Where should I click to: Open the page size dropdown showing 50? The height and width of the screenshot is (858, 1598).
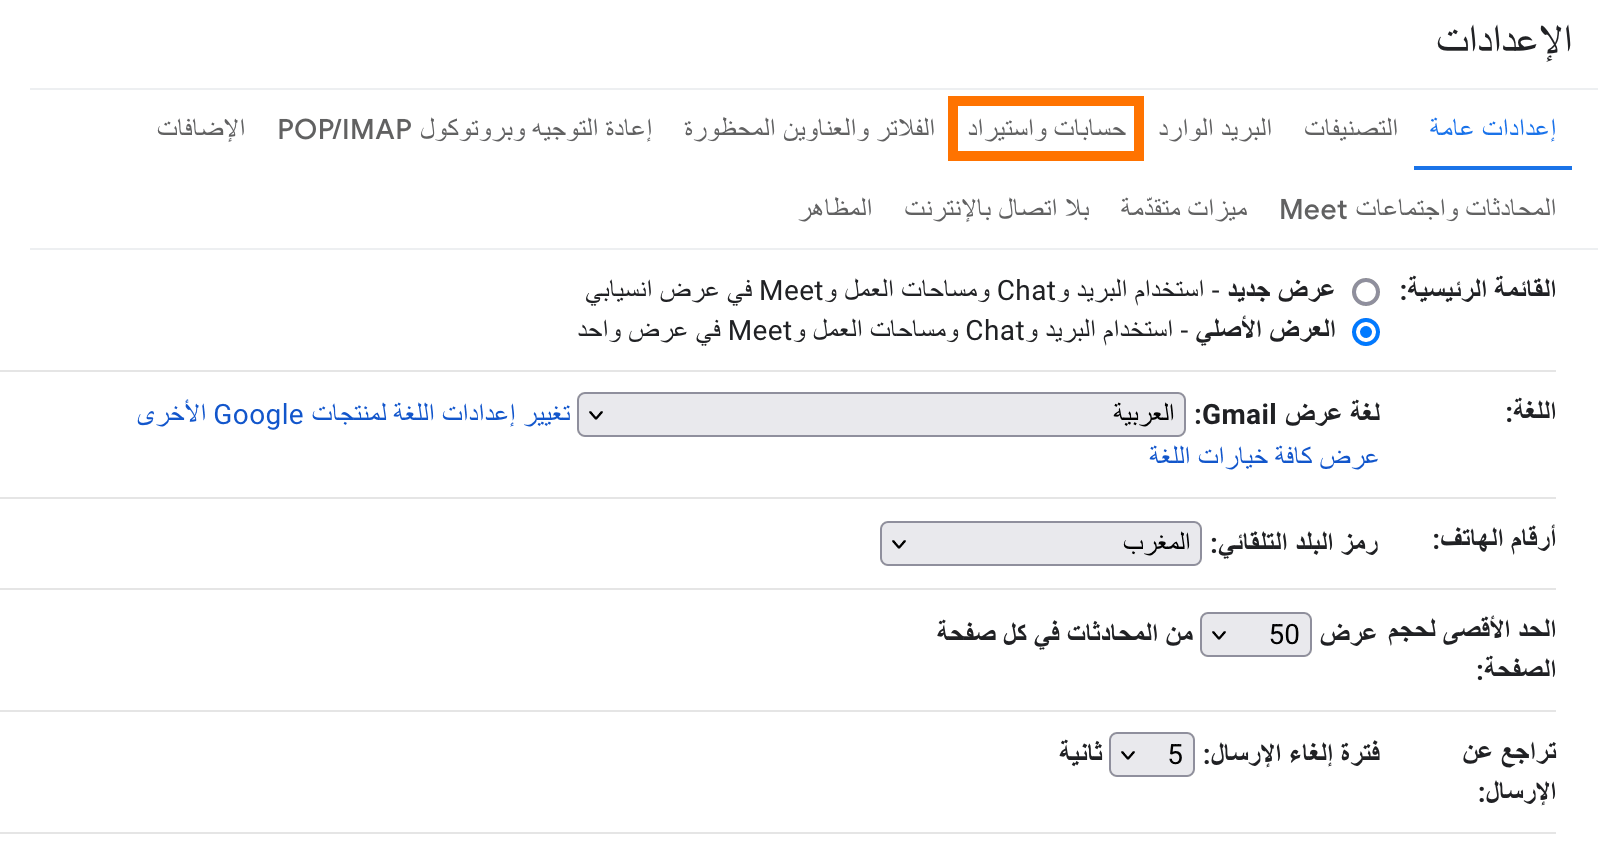[x=1256, y=634]
